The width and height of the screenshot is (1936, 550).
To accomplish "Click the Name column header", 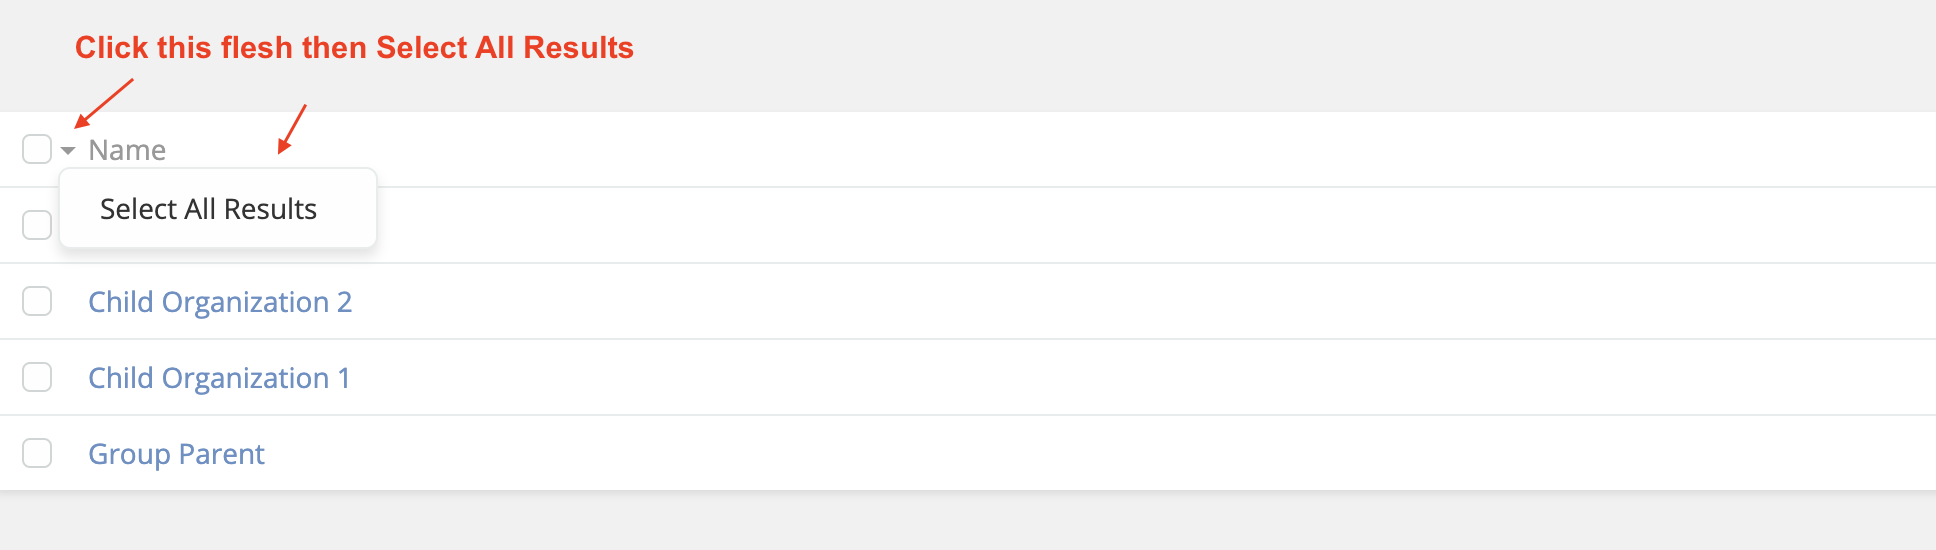I will 127,150.
